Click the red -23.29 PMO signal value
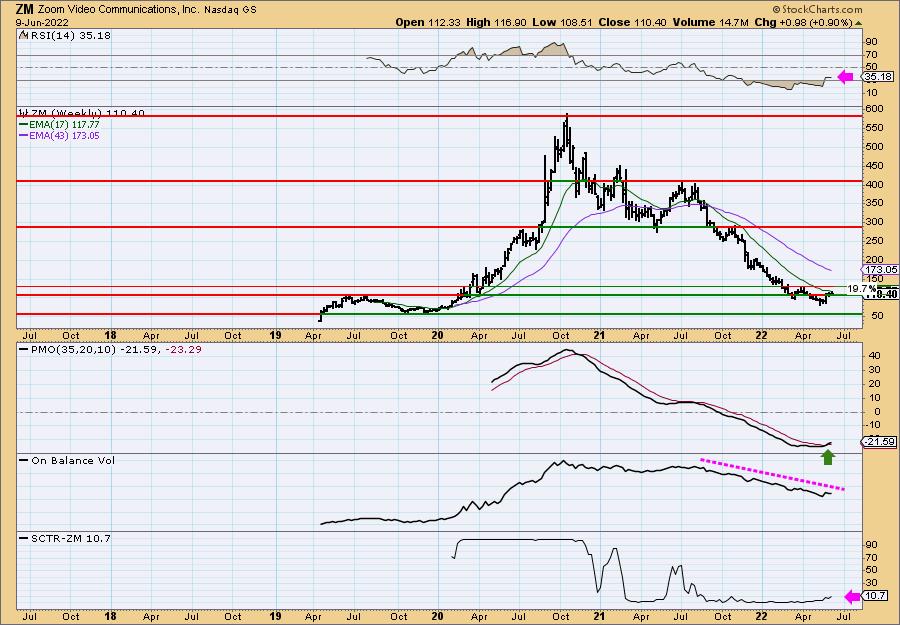The image size is (900, 625). (183, 349)
